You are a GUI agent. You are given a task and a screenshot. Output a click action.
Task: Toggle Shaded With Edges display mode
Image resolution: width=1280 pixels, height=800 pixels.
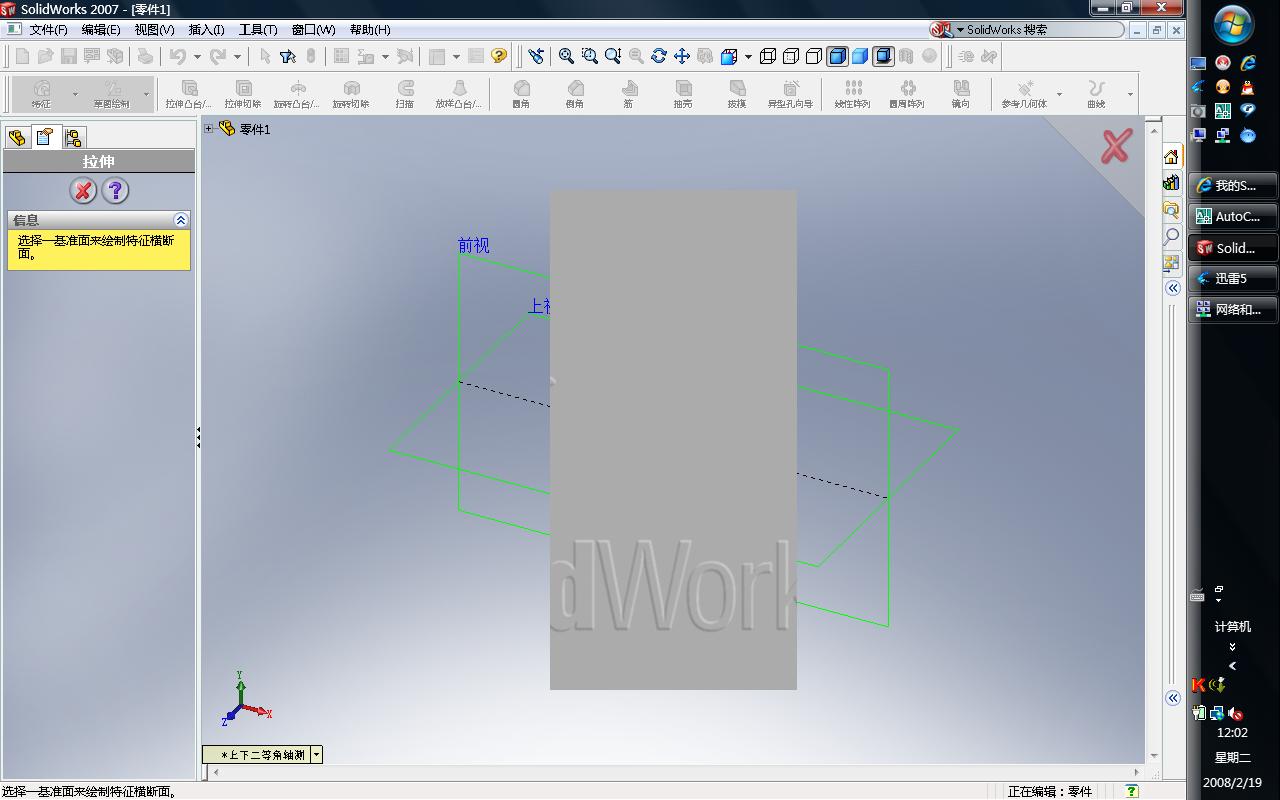click(837, 56)
